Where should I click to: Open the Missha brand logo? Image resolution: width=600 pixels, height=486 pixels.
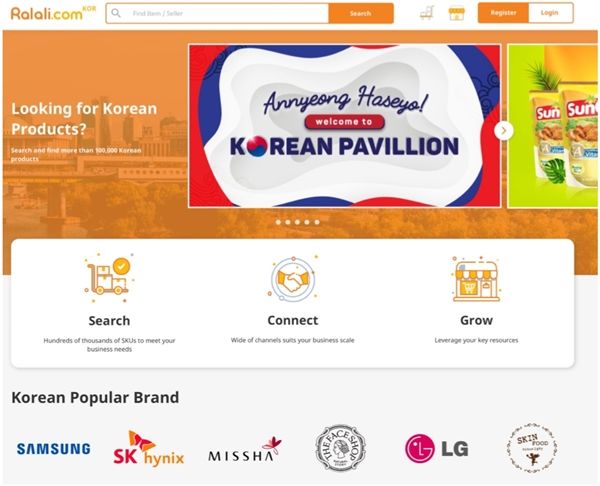point(245,450)
